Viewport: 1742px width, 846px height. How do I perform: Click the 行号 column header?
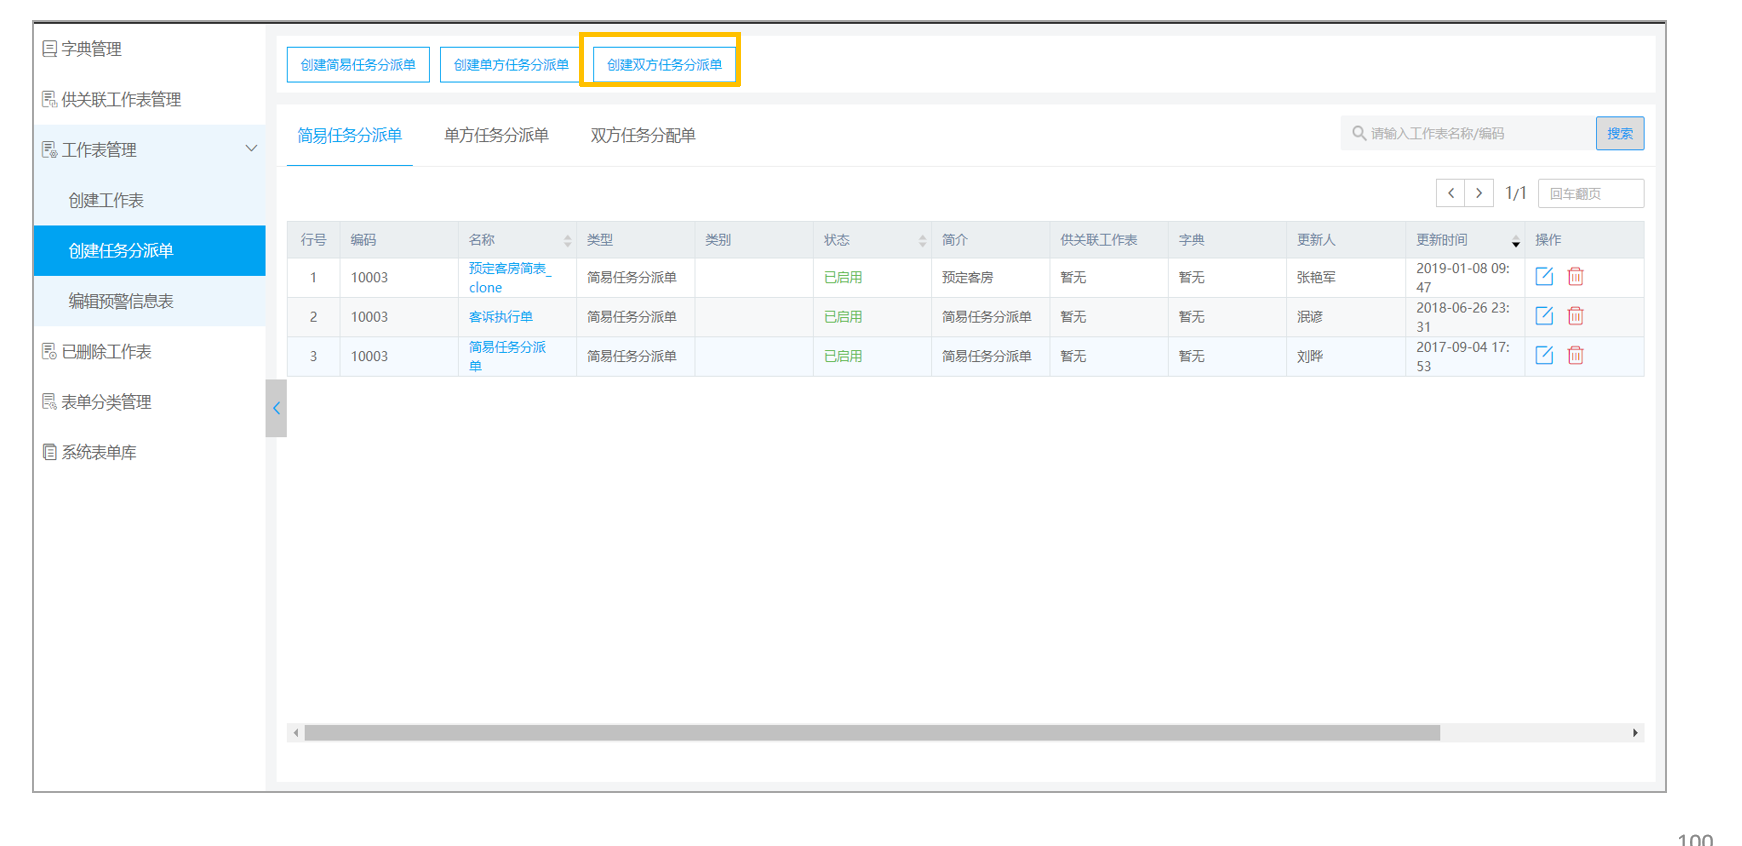click(x=313, y=240)
